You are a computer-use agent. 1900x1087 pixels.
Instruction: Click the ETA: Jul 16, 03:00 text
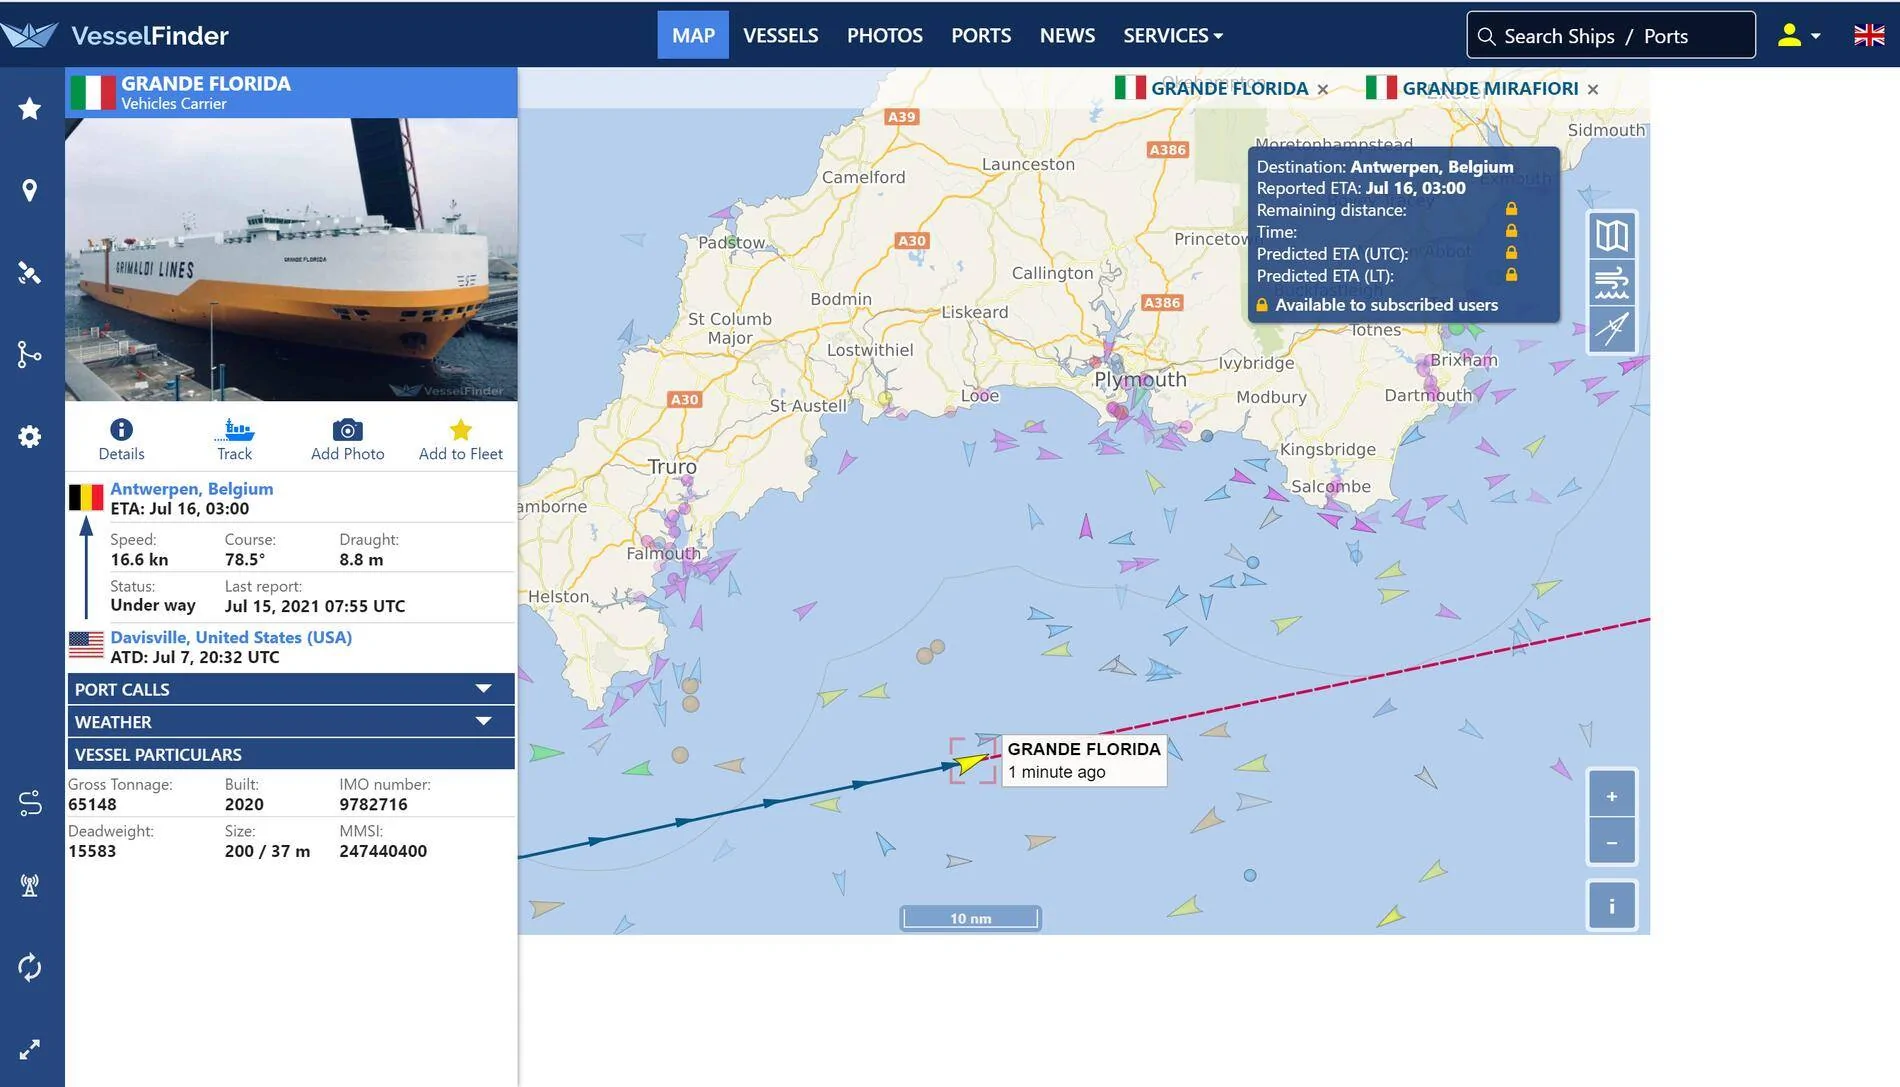point(180,508)
